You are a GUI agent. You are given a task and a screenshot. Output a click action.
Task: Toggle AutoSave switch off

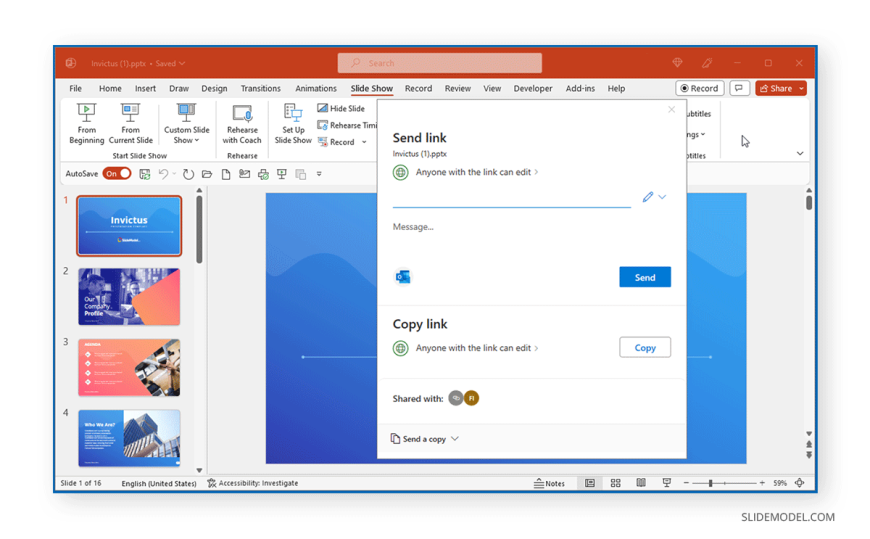pos(117,174)
